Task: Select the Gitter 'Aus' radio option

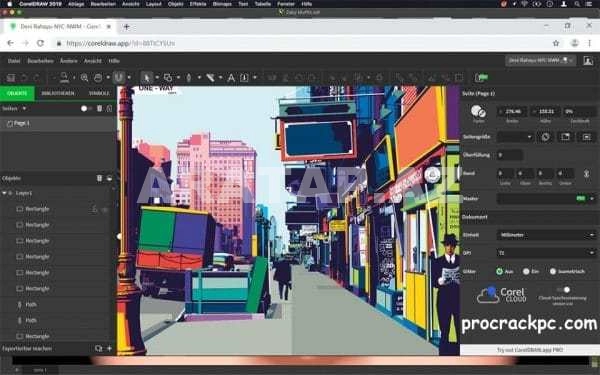Action: [x=499, y=271]
